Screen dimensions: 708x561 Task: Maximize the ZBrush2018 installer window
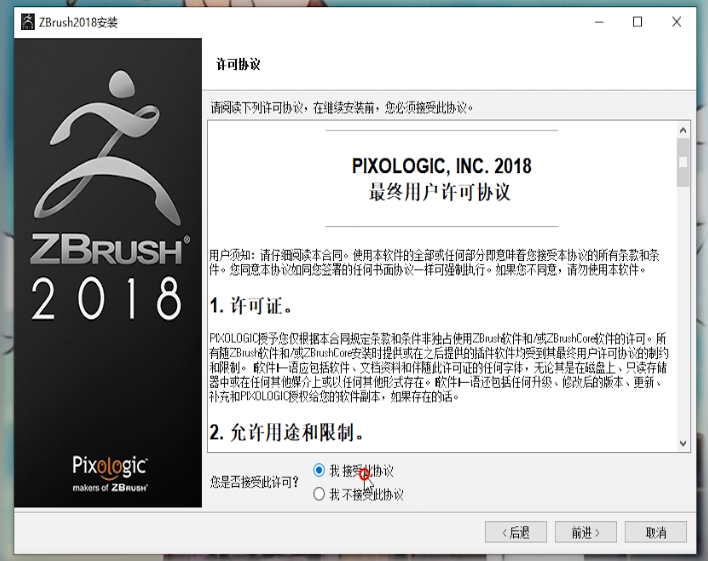pos(637,22)
